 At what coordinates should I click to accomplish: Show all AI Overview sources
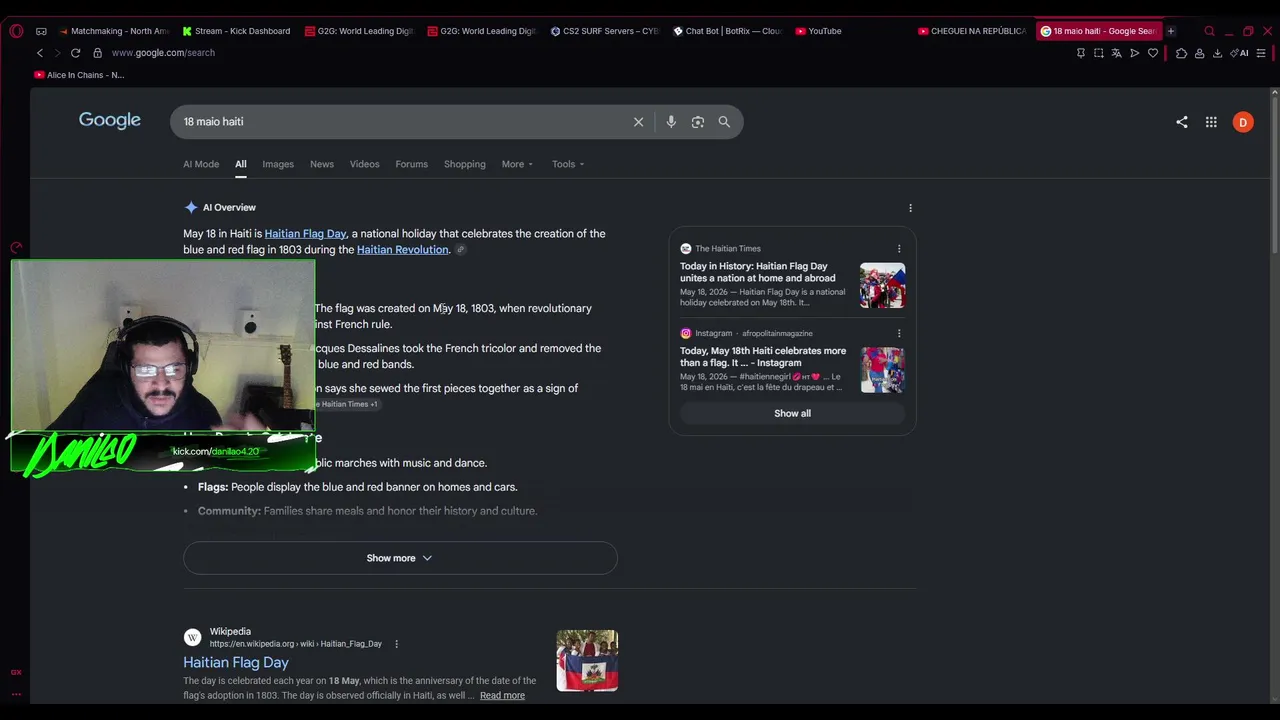792,413
